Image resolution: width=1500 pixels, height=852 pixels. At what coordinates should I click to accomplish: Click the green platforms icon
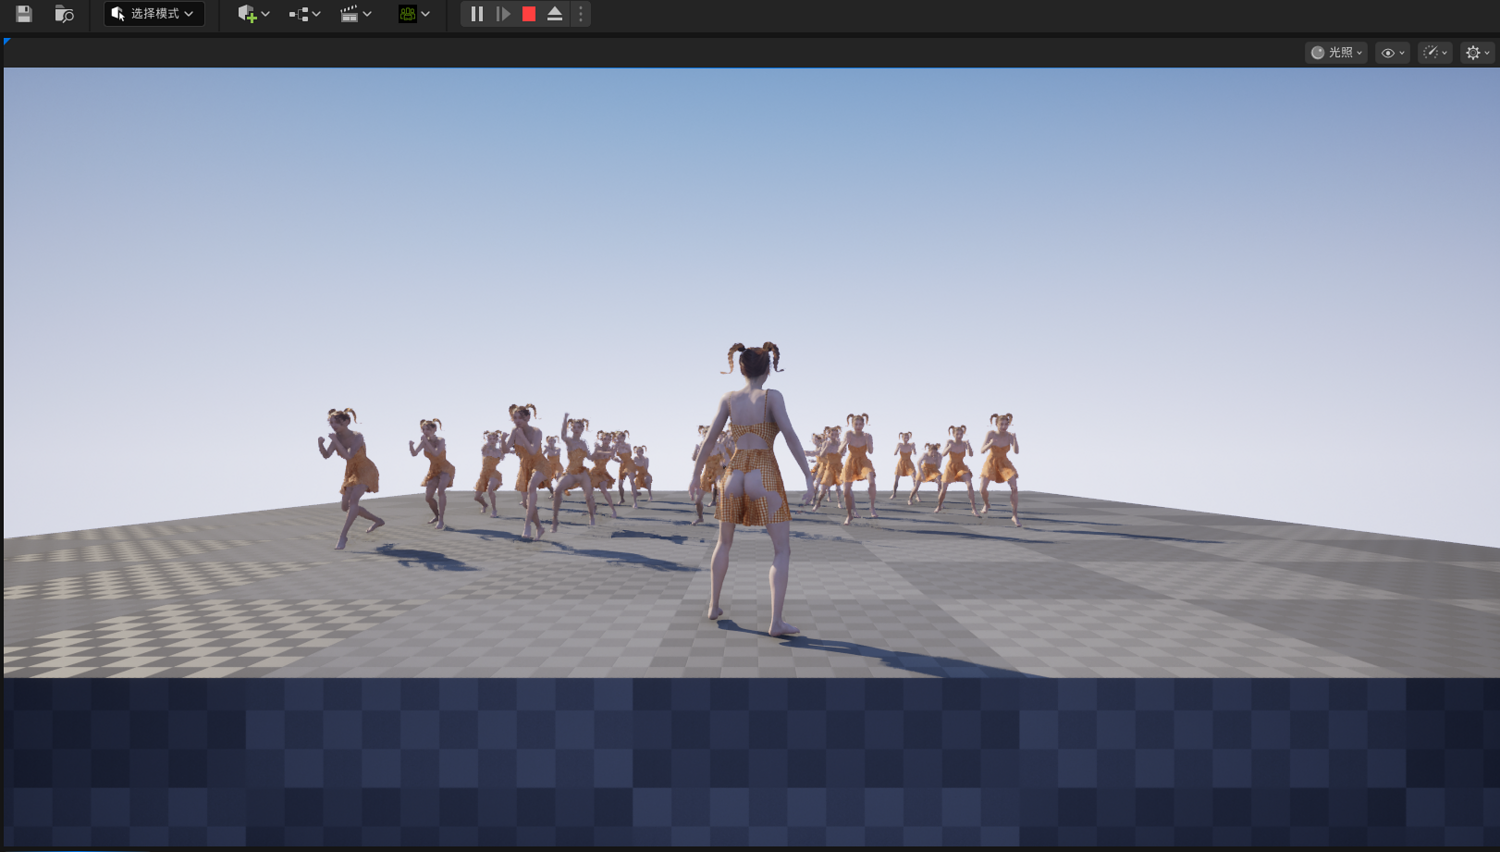point(407,14)
